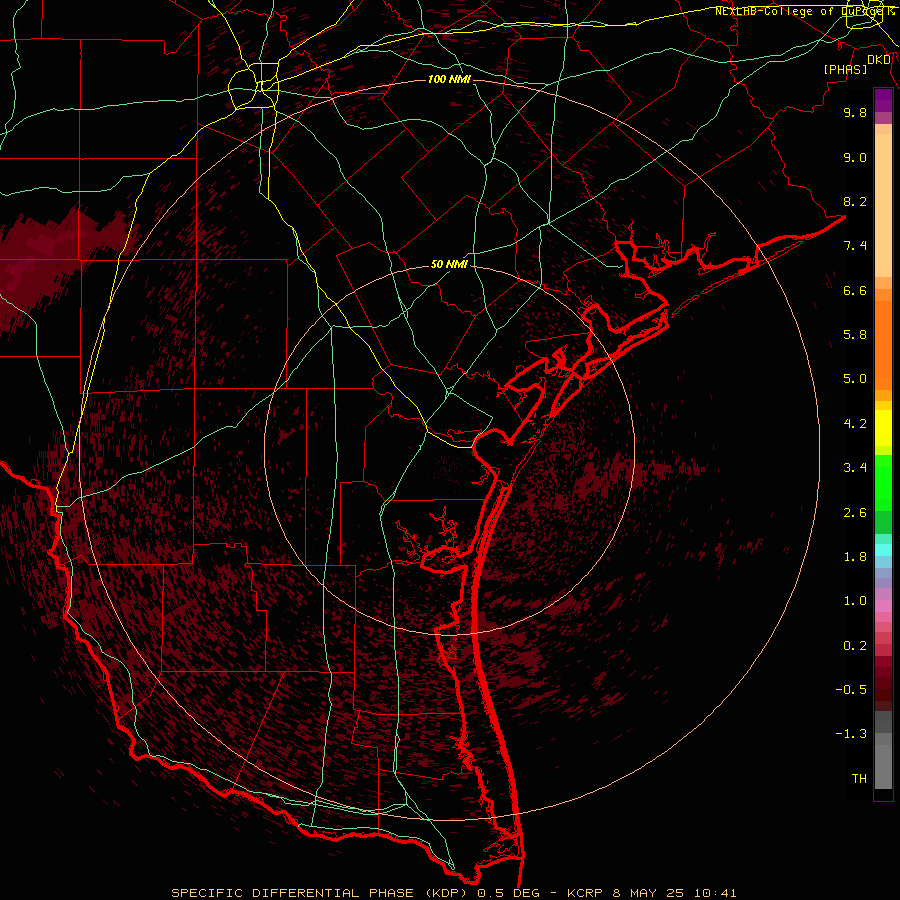Pick the purple segment atop the color bar

[883, 100]
